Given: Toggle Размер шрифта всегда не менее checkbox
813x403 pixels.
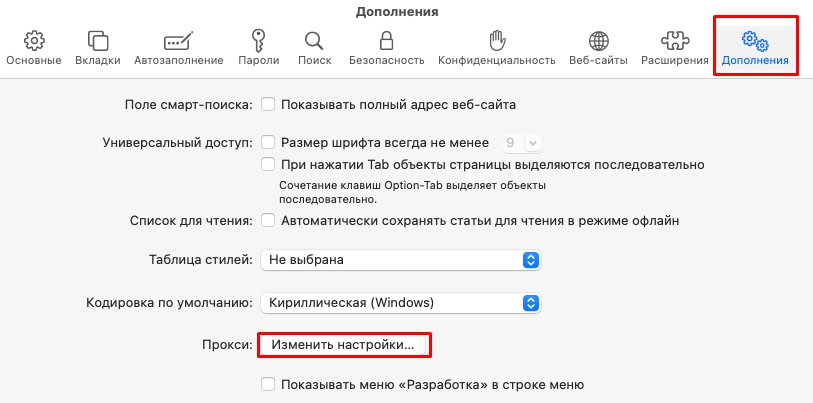Looking at the screenshot, I should click(268, 142).
